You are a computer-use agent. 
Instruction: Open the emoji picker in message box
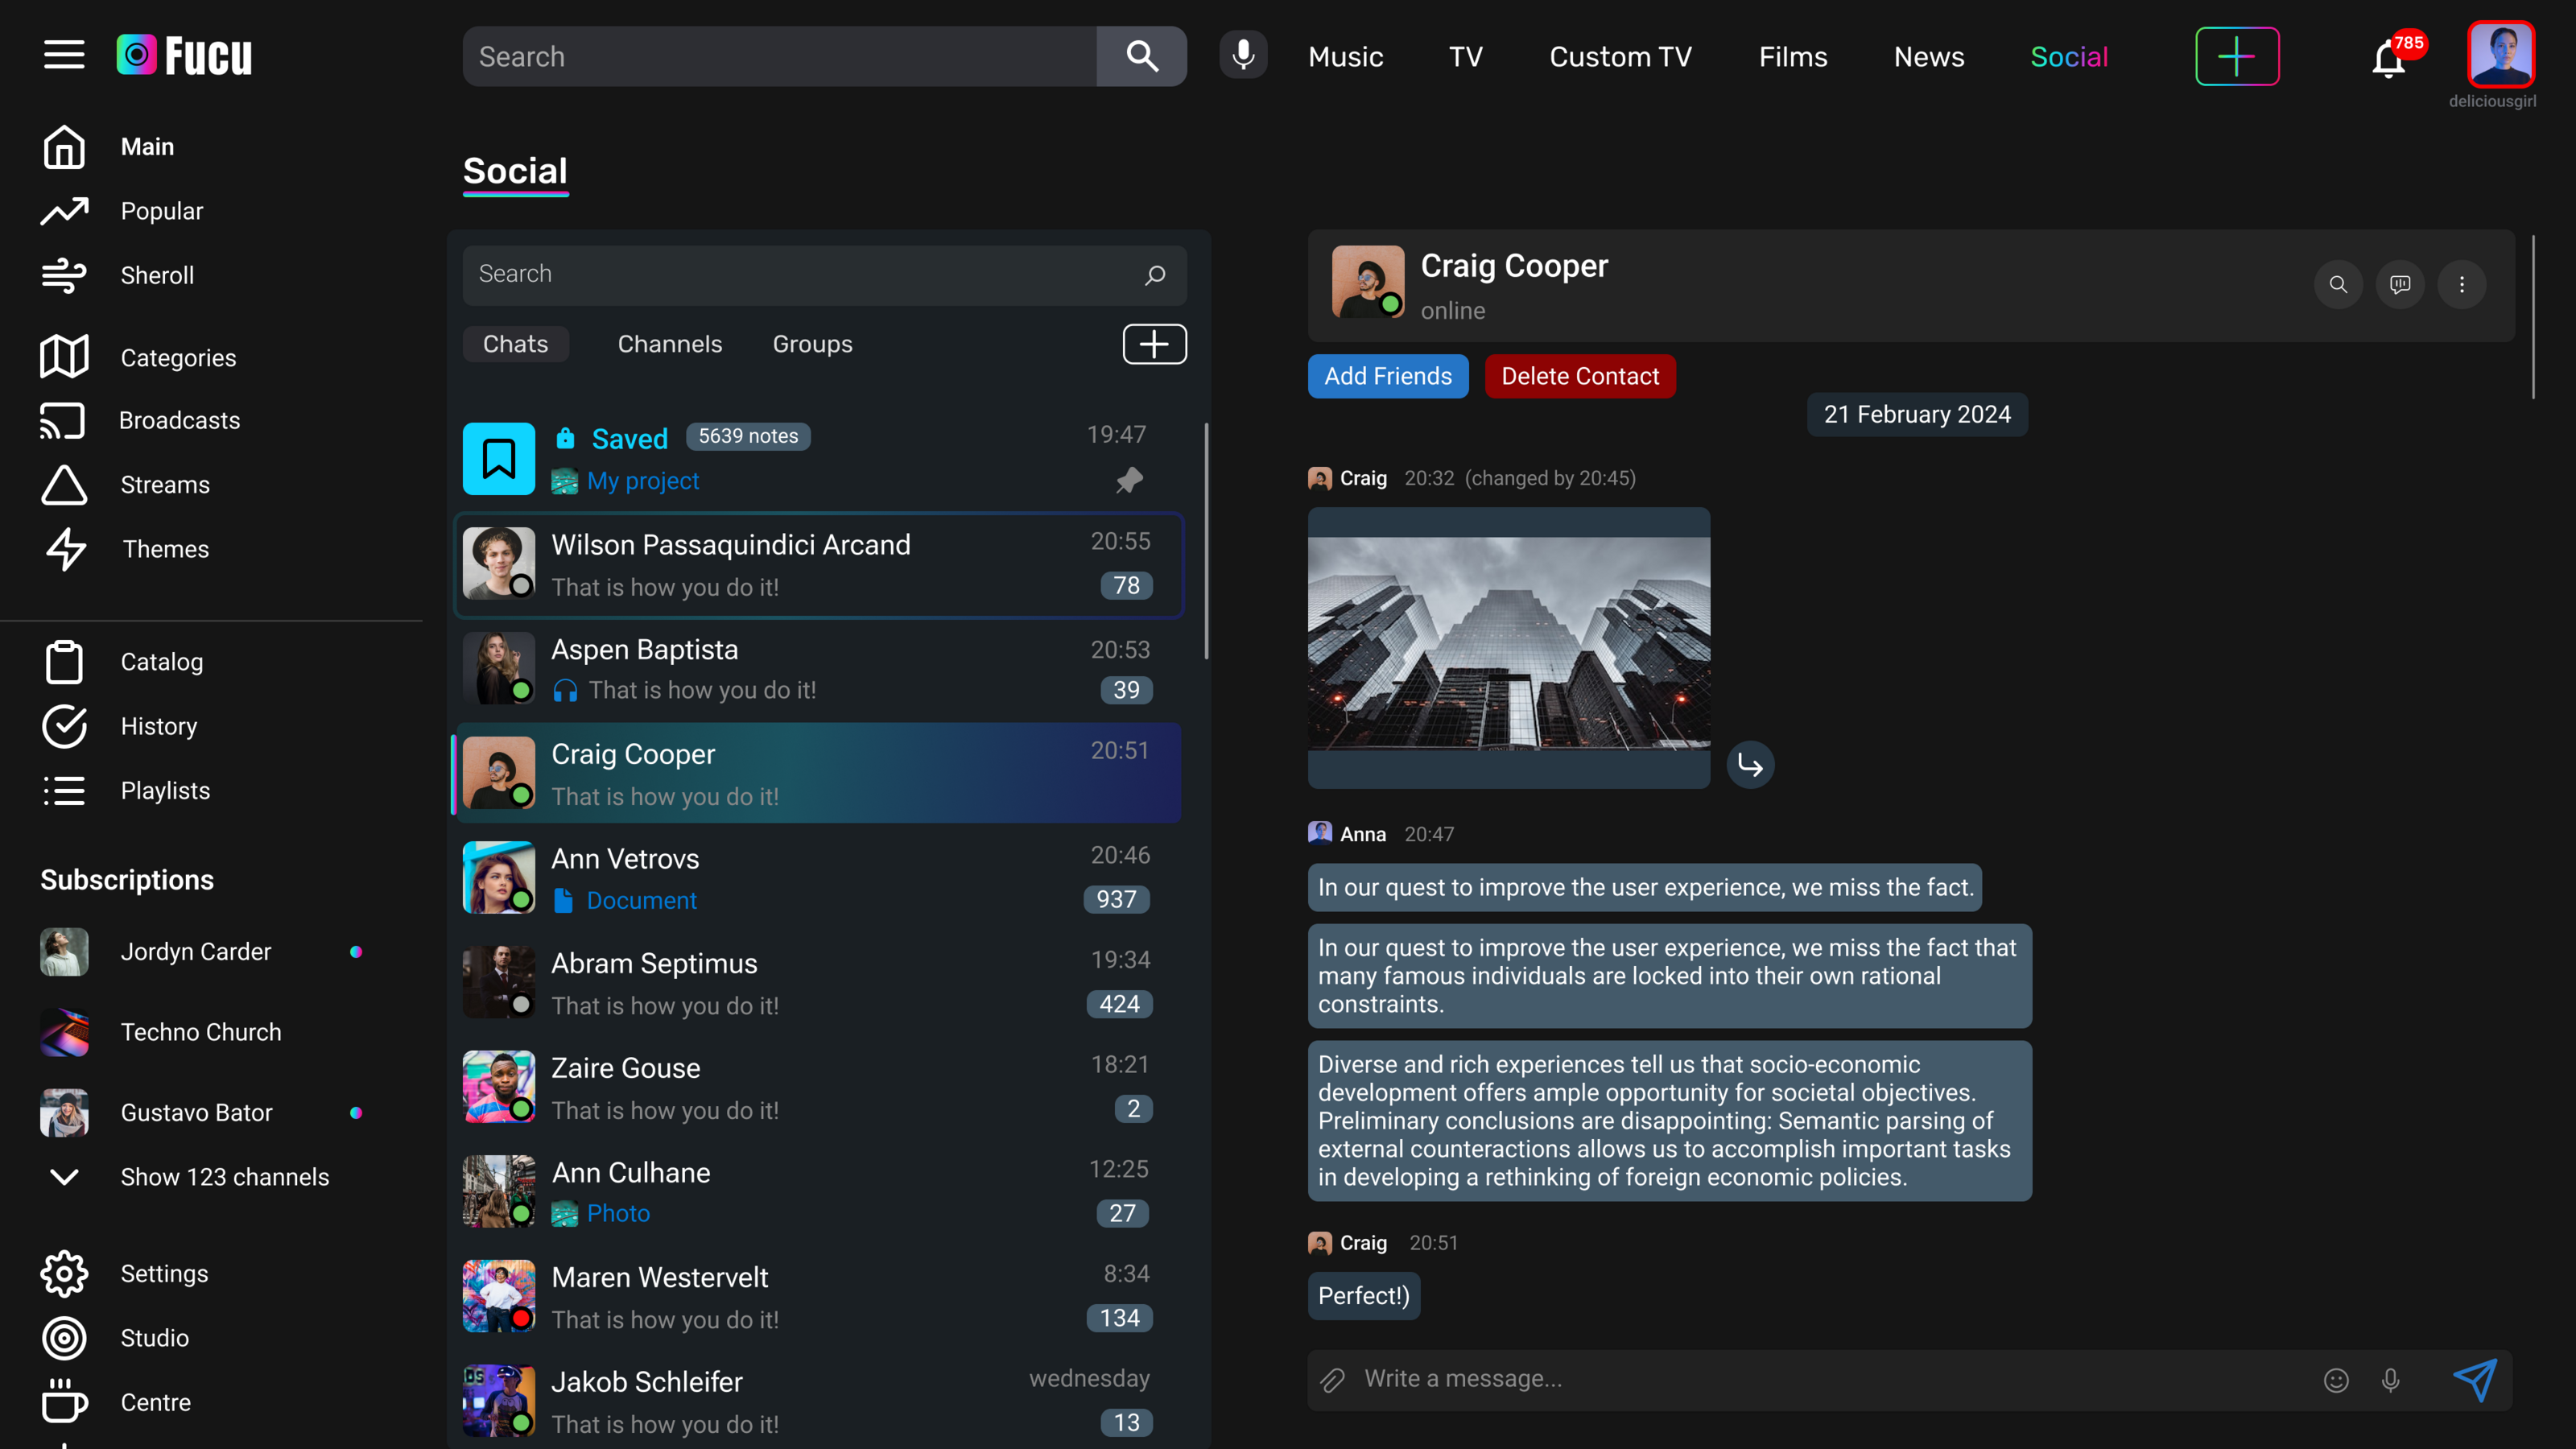[2336, 1380]
